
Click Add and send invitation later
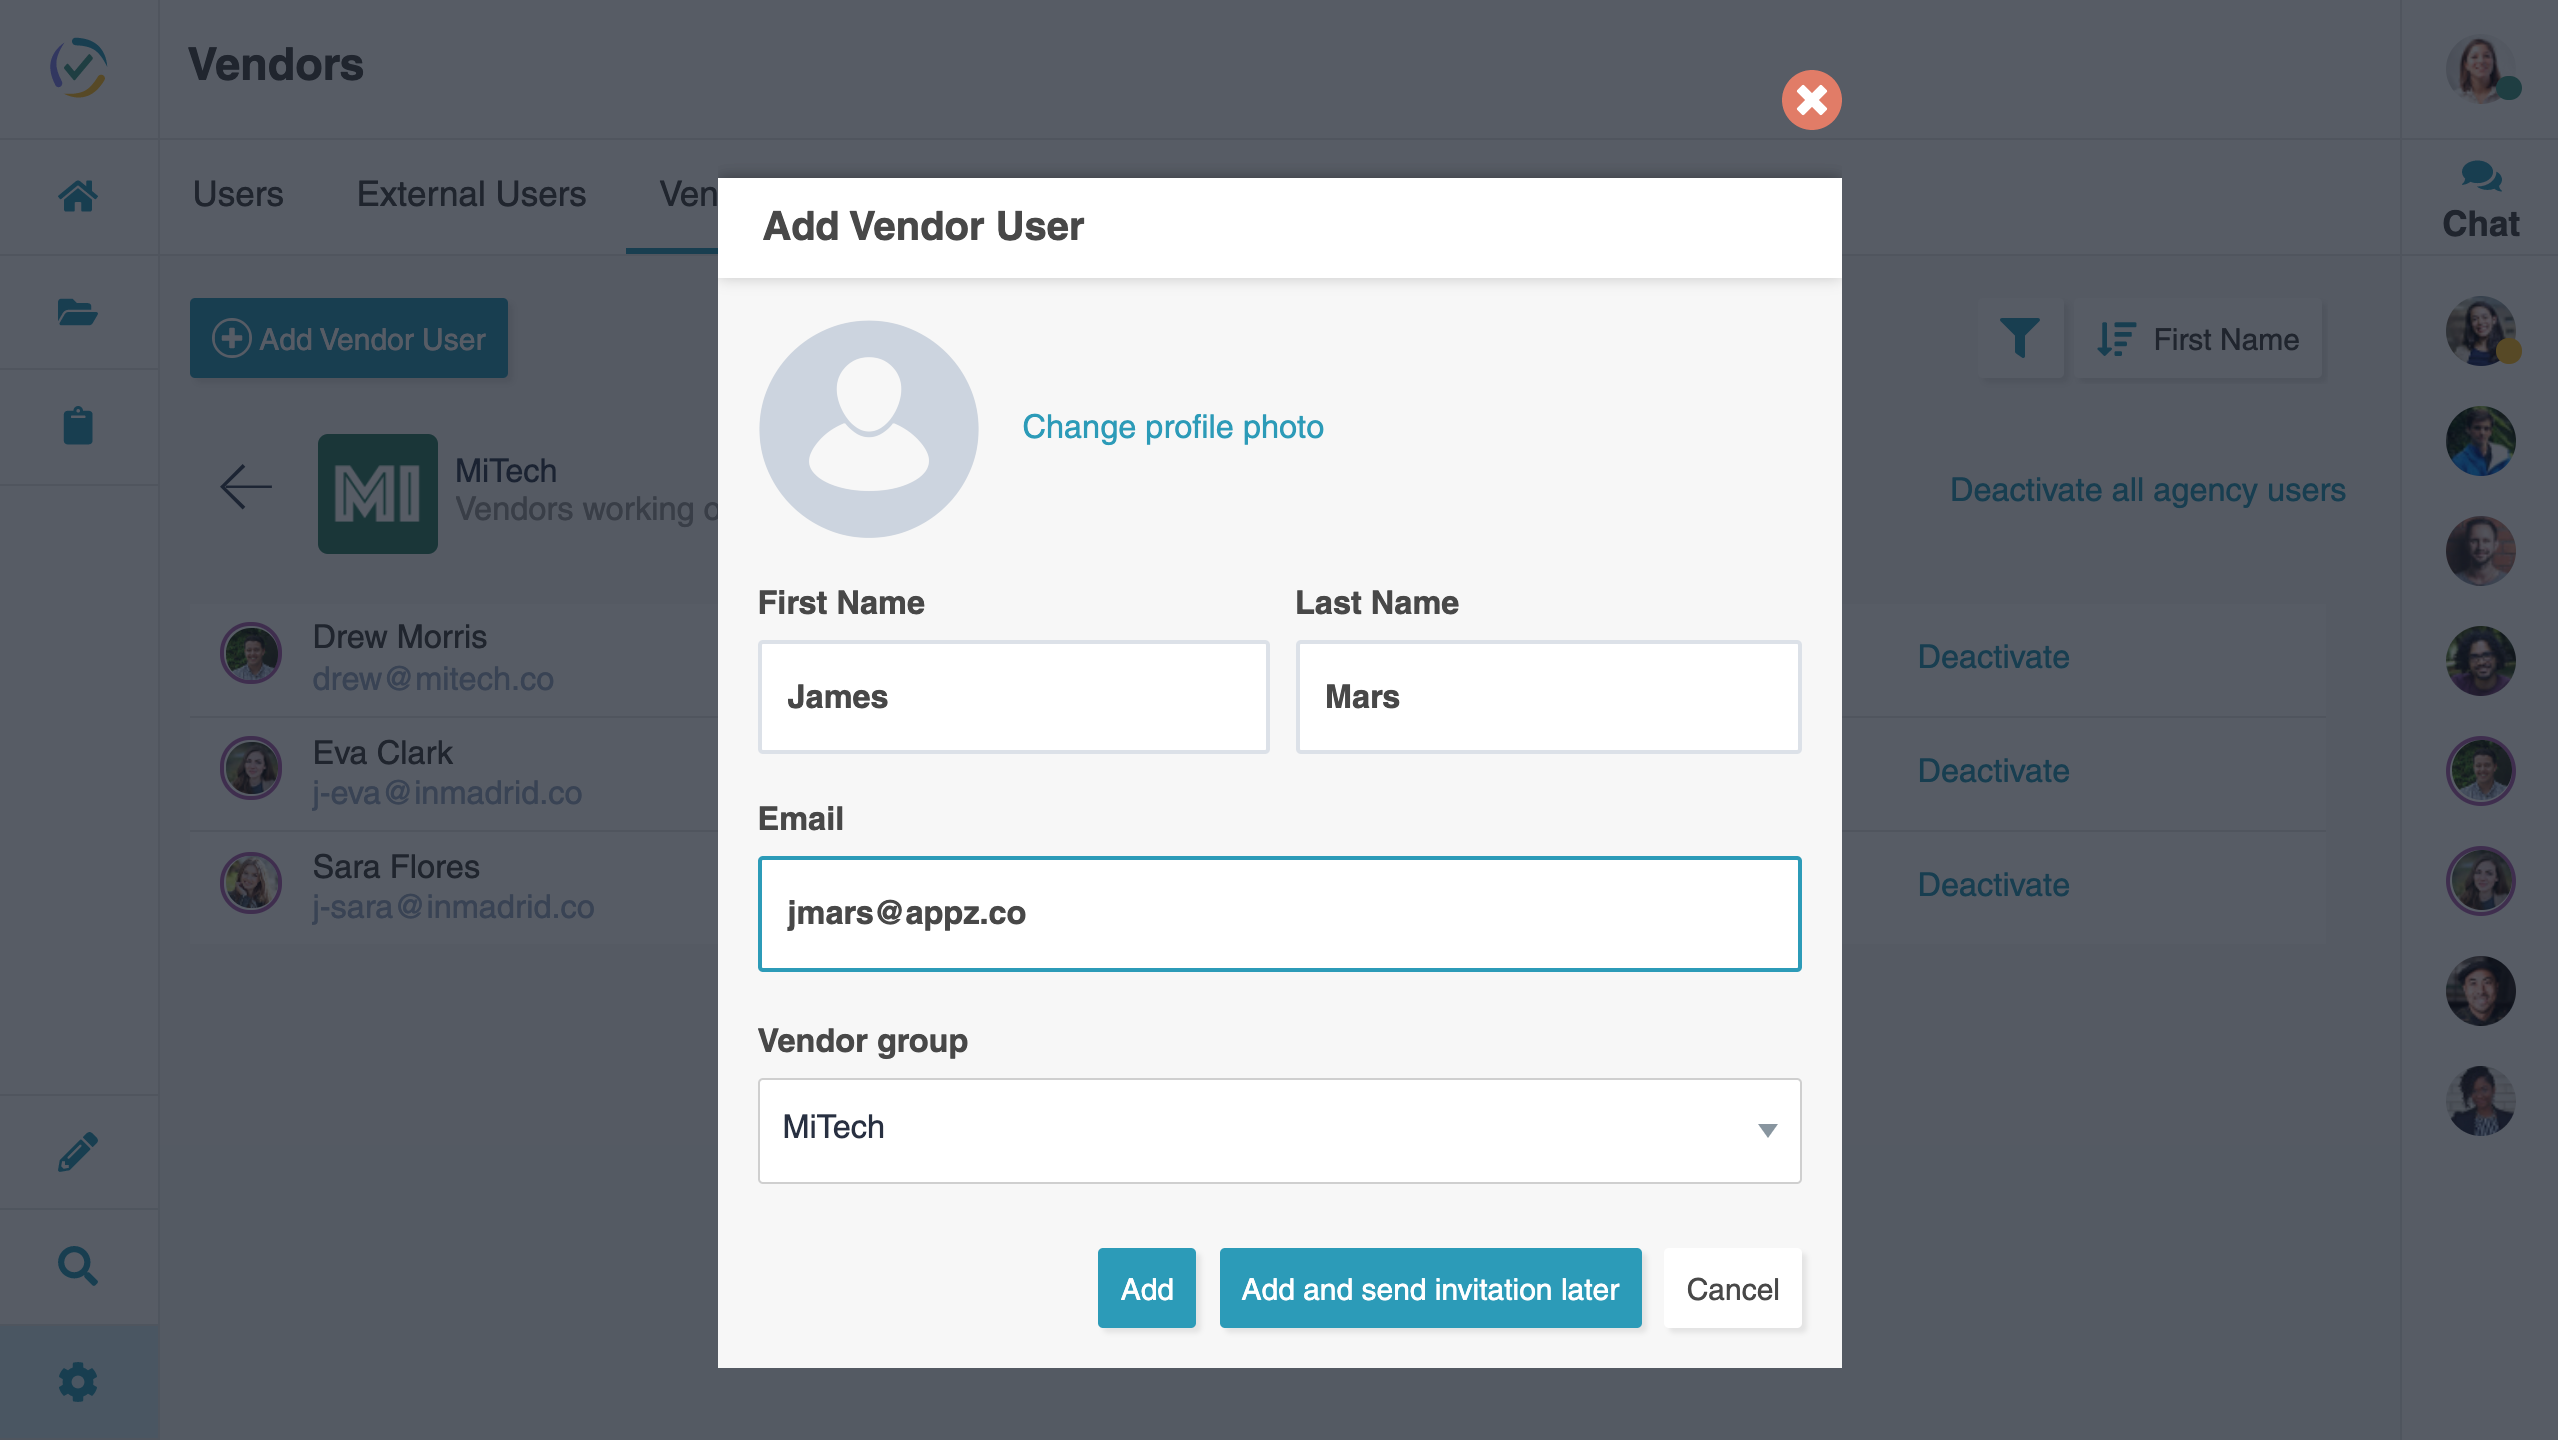tap(1430, 1288)
